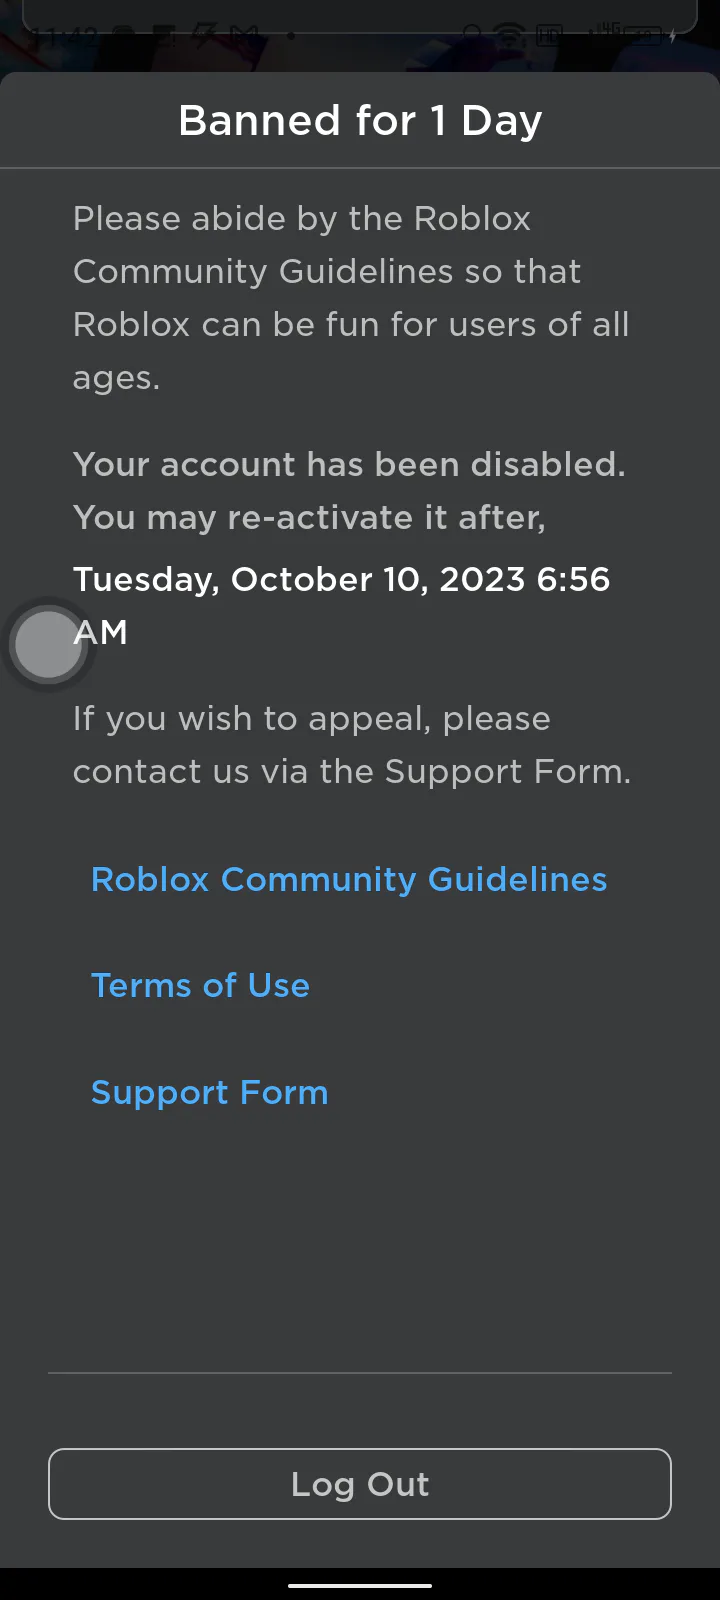The height and width of the screenshot is (1600, 720).
Task: Click "Support Form" mention in appeal sentence
Action: tap(505, 772)
